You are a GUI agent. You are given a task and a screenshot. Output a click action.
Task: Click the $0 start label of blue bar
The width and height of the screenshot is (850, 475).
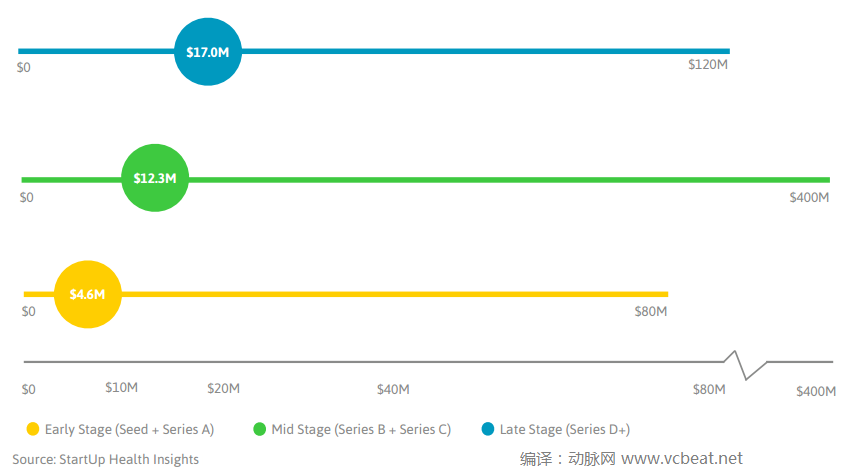coord(24,67)
